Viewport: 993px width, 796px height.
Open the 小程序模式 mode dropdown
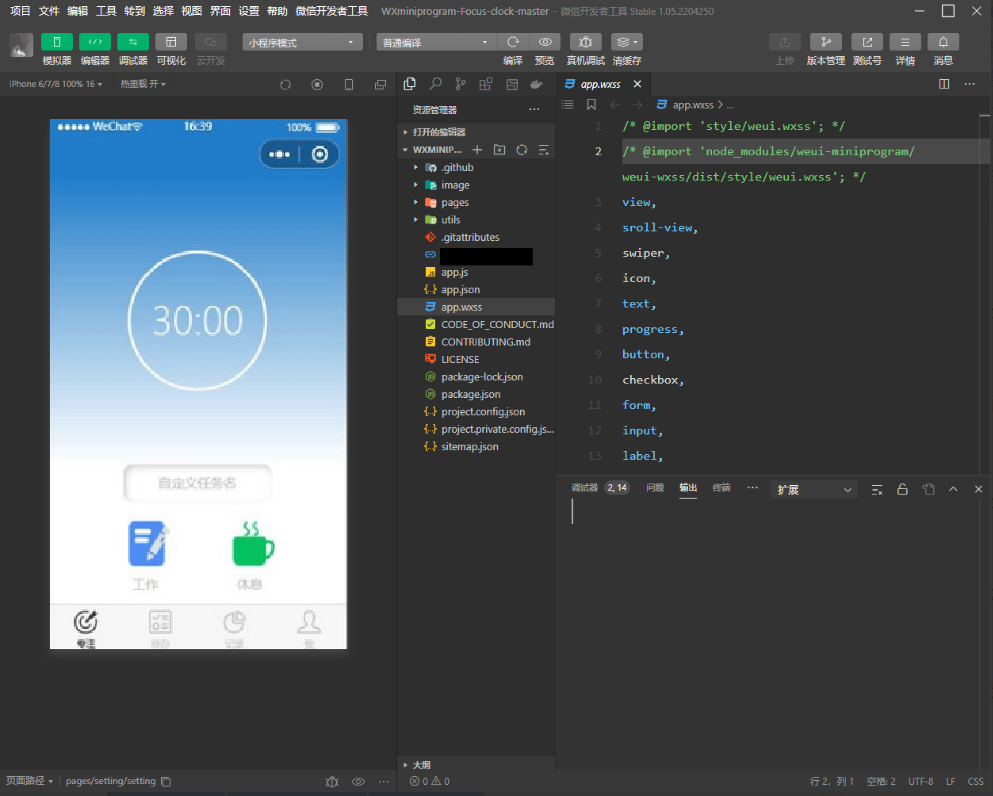(302, 42)
